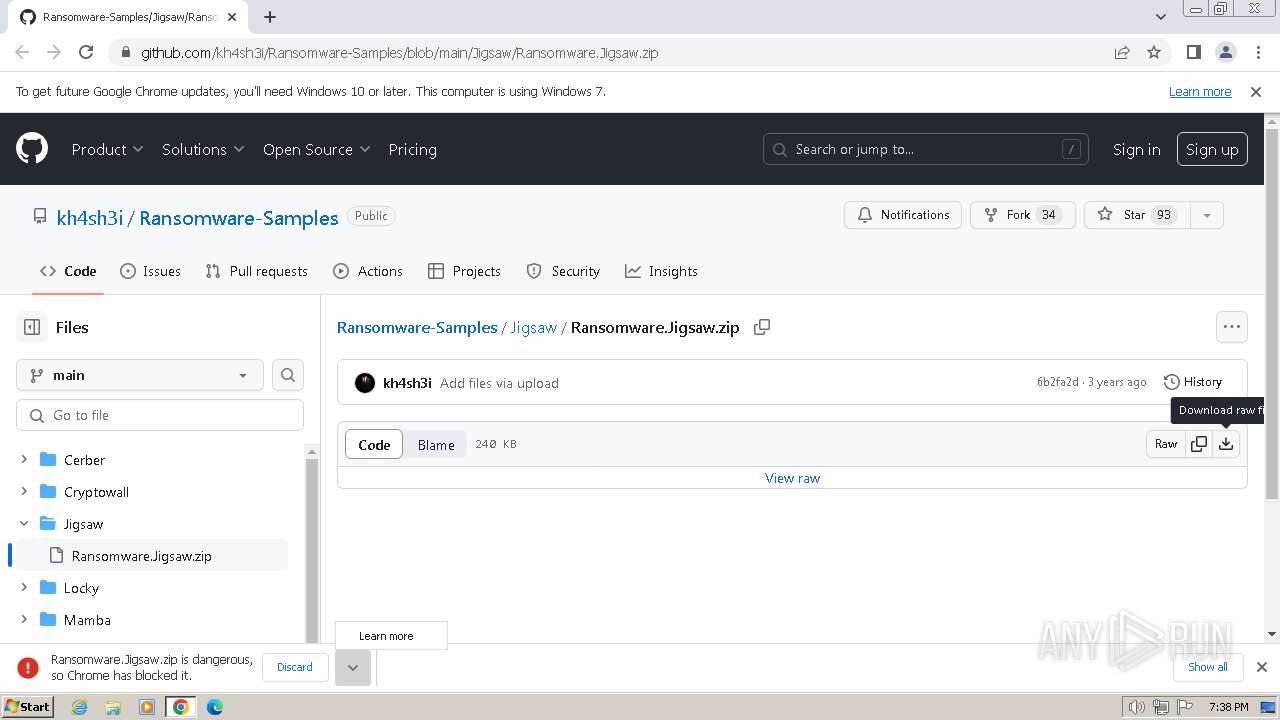Click the Sign up button
The image size is (1280, 720).
point(1212,149)
